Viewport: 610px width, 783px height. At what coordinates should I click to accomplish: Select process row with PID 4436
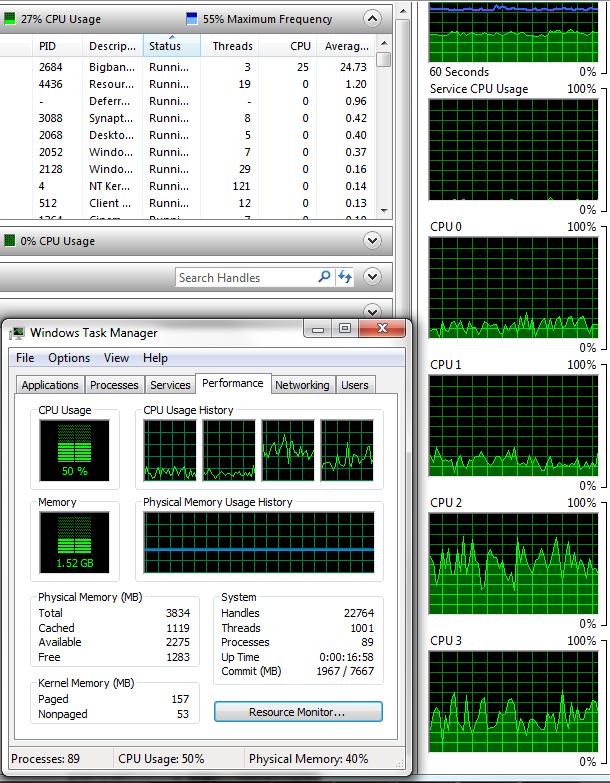coord(188,84)
